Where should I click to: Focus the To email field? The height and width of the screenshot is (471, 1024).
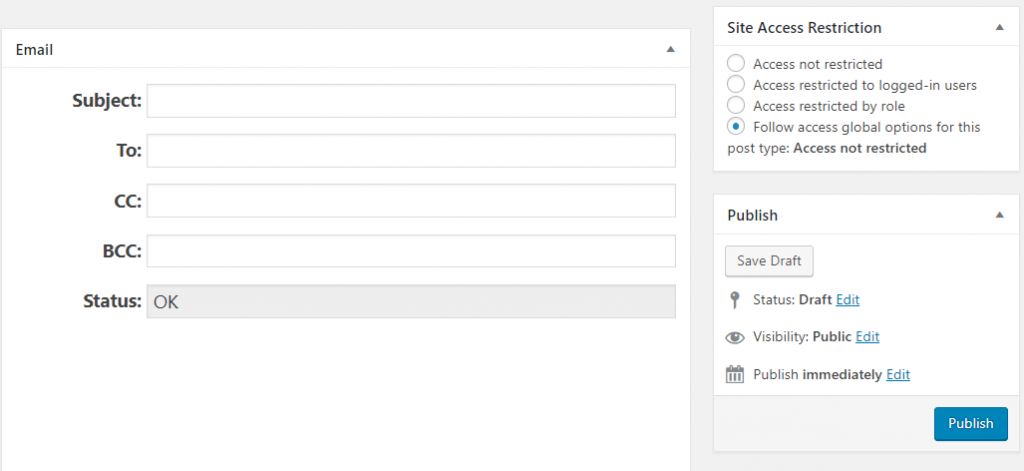(x=411, y=151)
